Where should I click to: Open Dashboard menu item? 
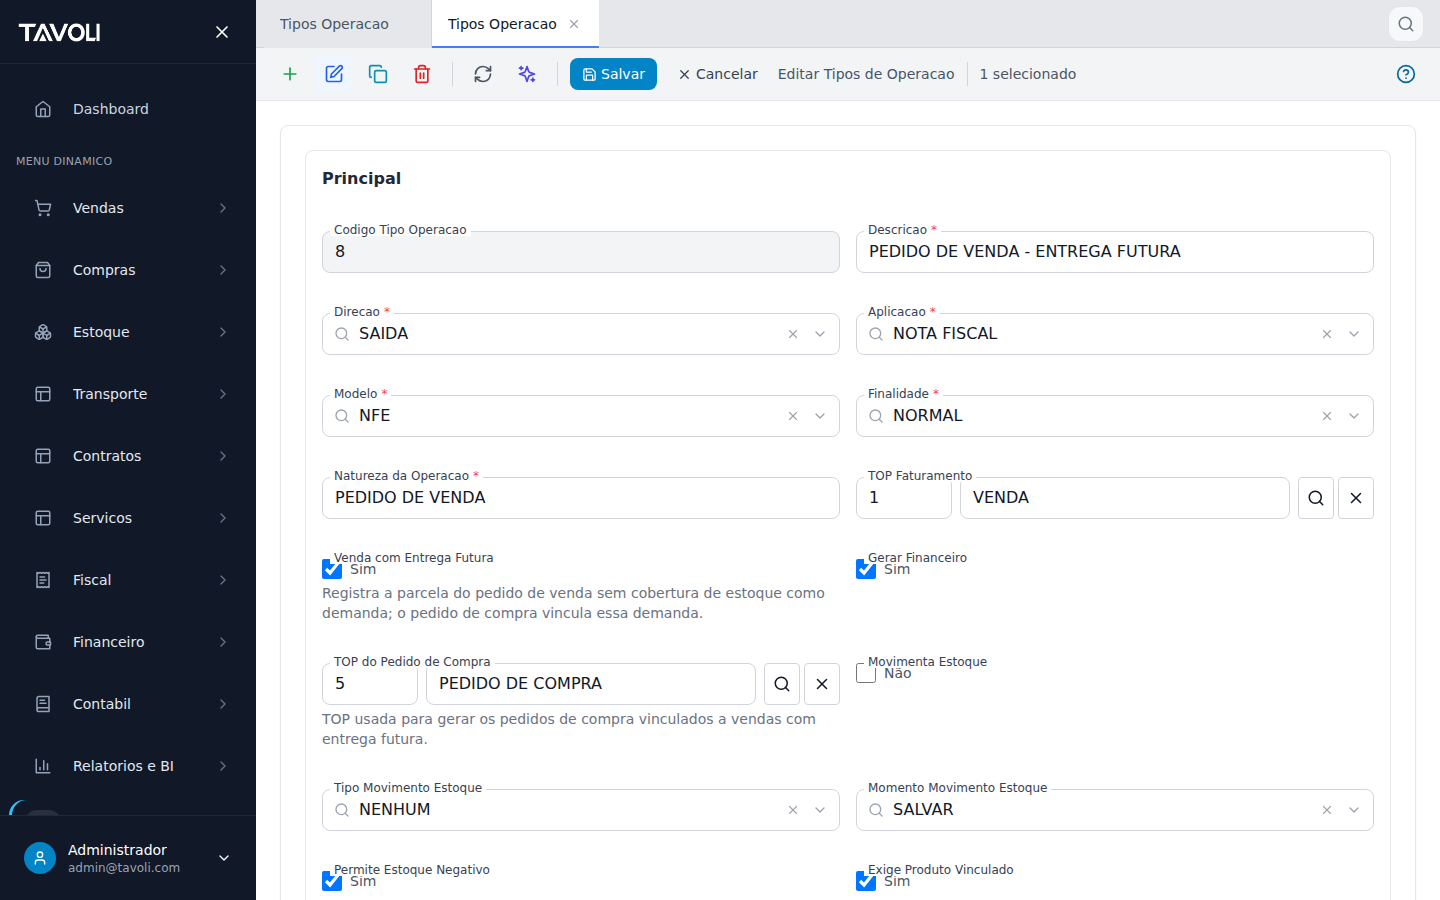(x=128, y=109)
